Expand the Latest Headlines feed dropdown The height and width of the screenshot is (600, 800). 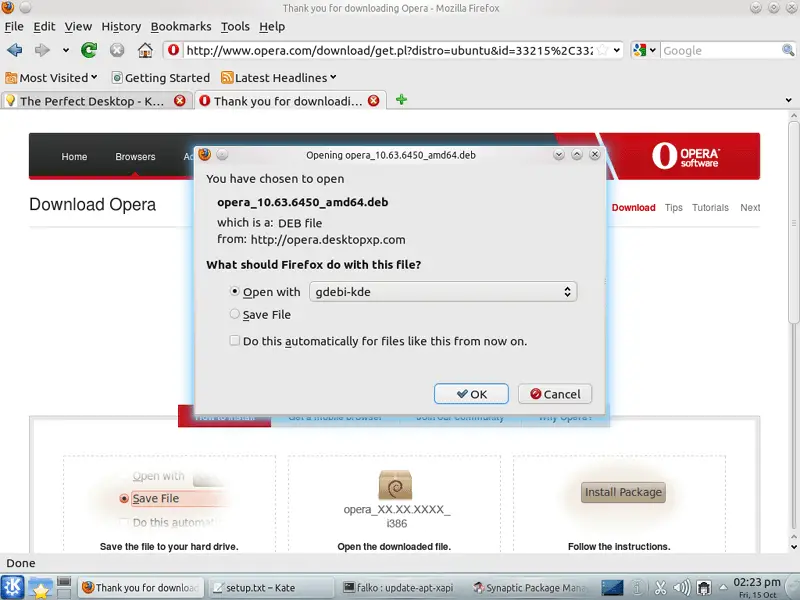(x=279, y=78)
